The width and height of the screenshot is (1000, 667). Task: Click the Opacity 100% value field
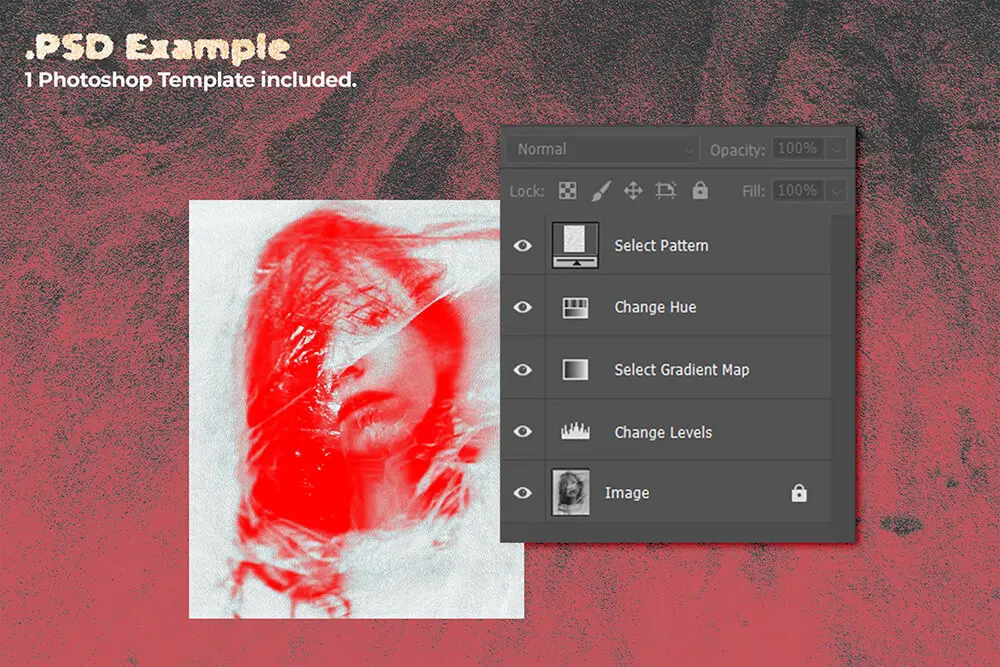pyautogui.click(x=797, y=149)
